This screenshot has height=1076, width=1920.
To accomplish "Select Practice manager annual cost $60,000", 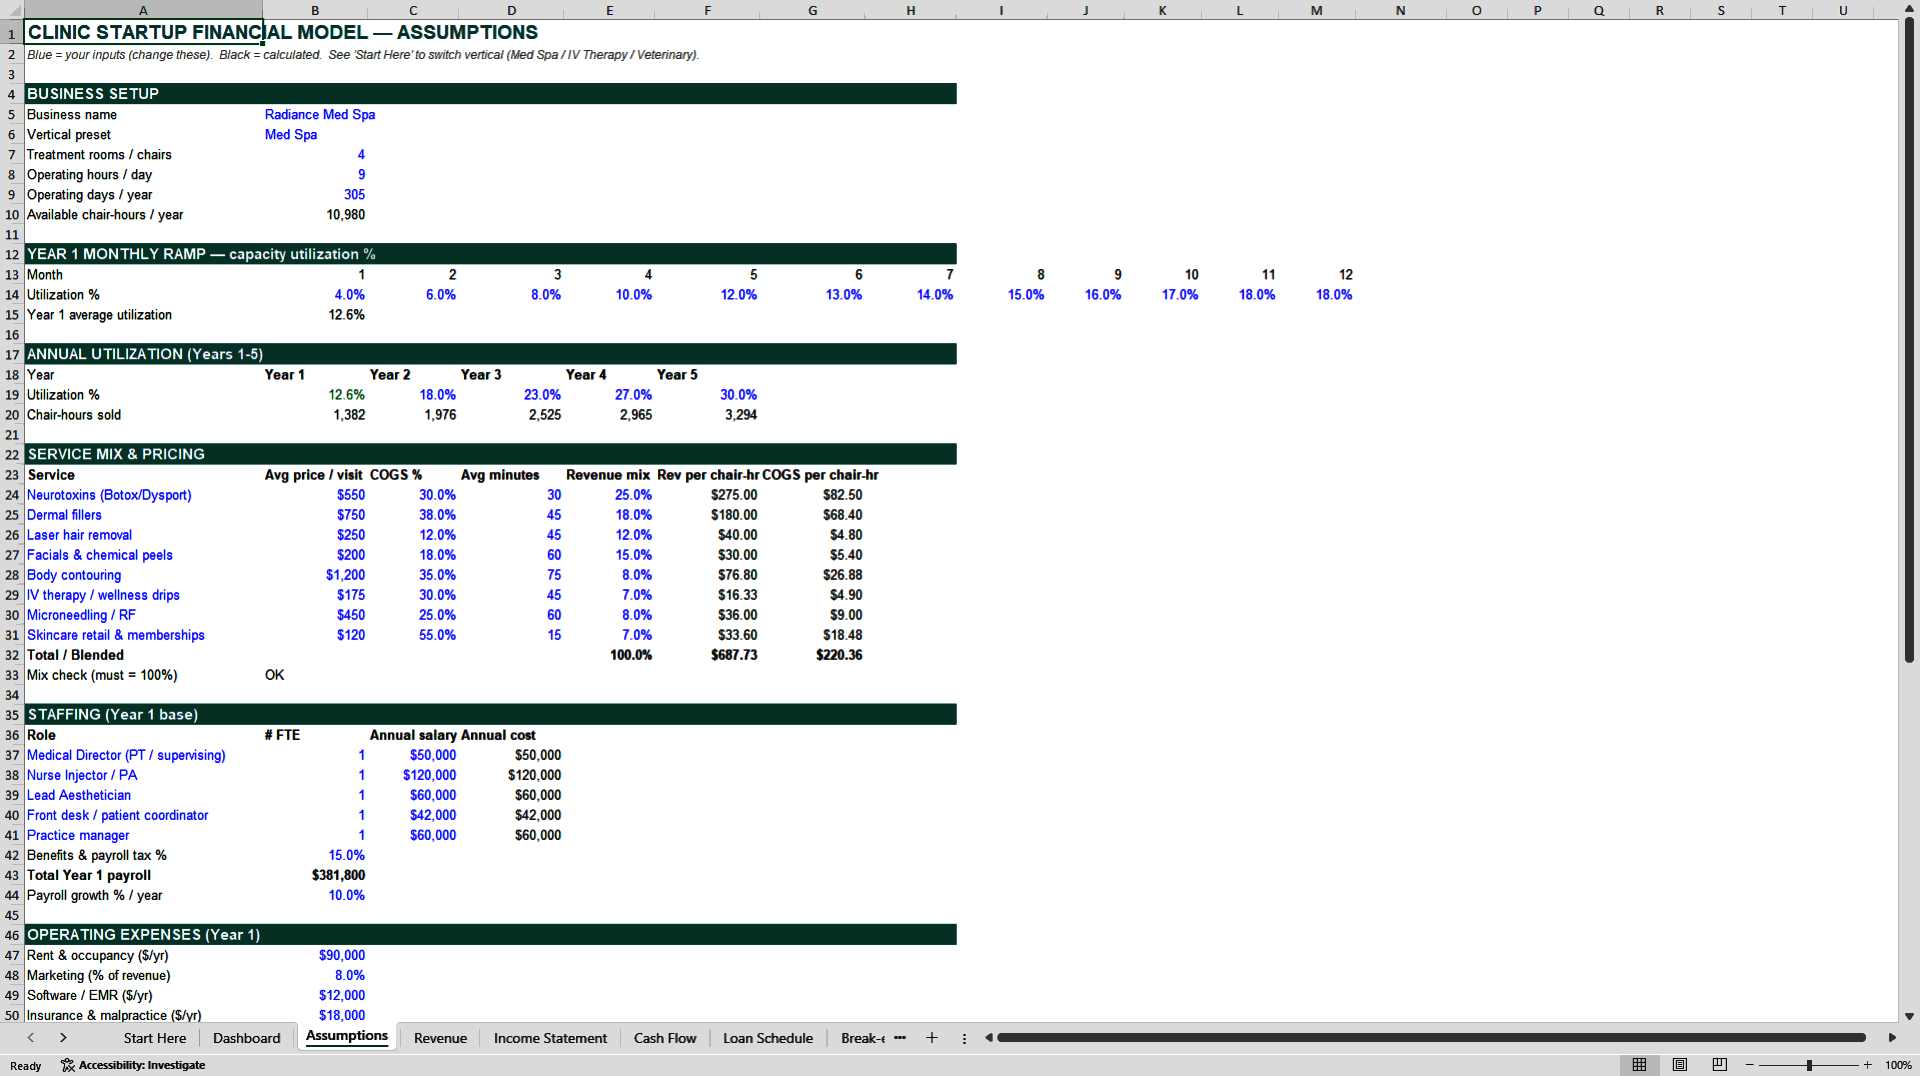I will (511, 835).
